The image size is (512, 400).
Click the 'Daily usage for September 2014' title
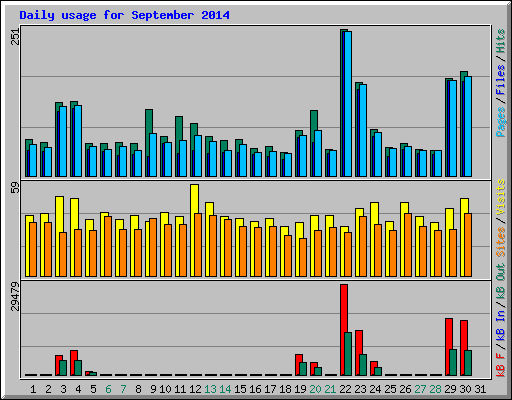click(x=124, y=15)
